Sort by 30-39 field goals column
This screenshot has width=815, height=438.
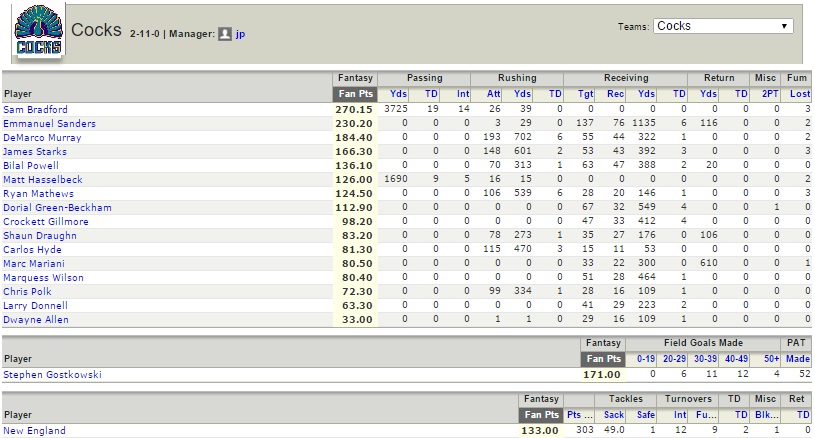705,359
